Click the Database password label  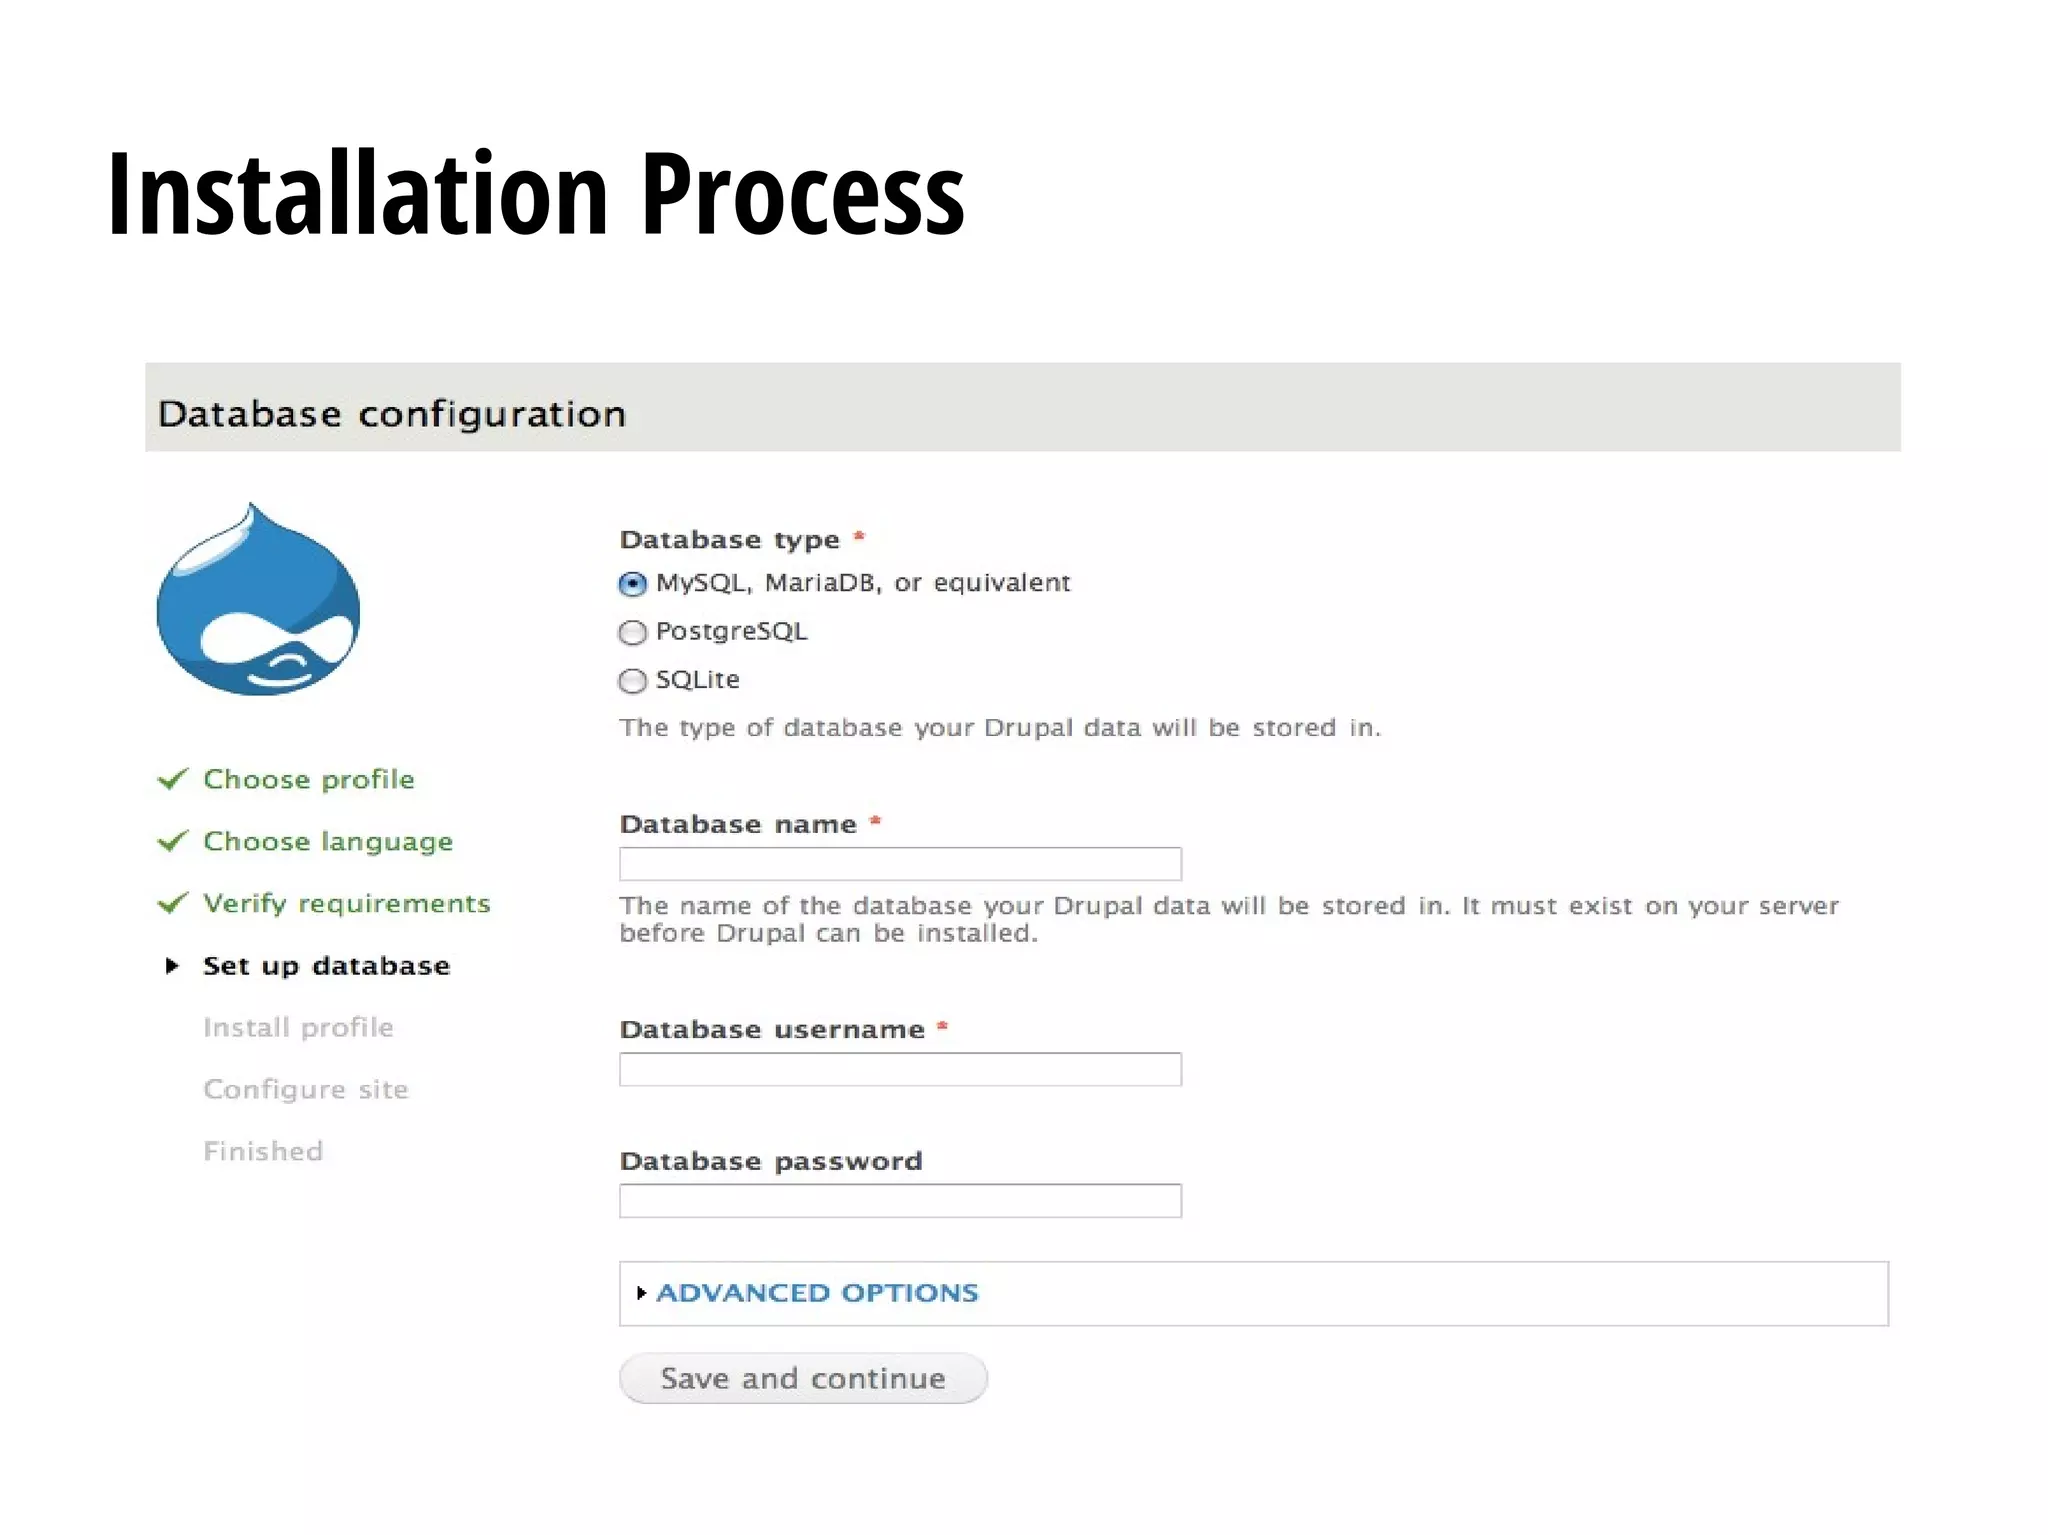771,1161
